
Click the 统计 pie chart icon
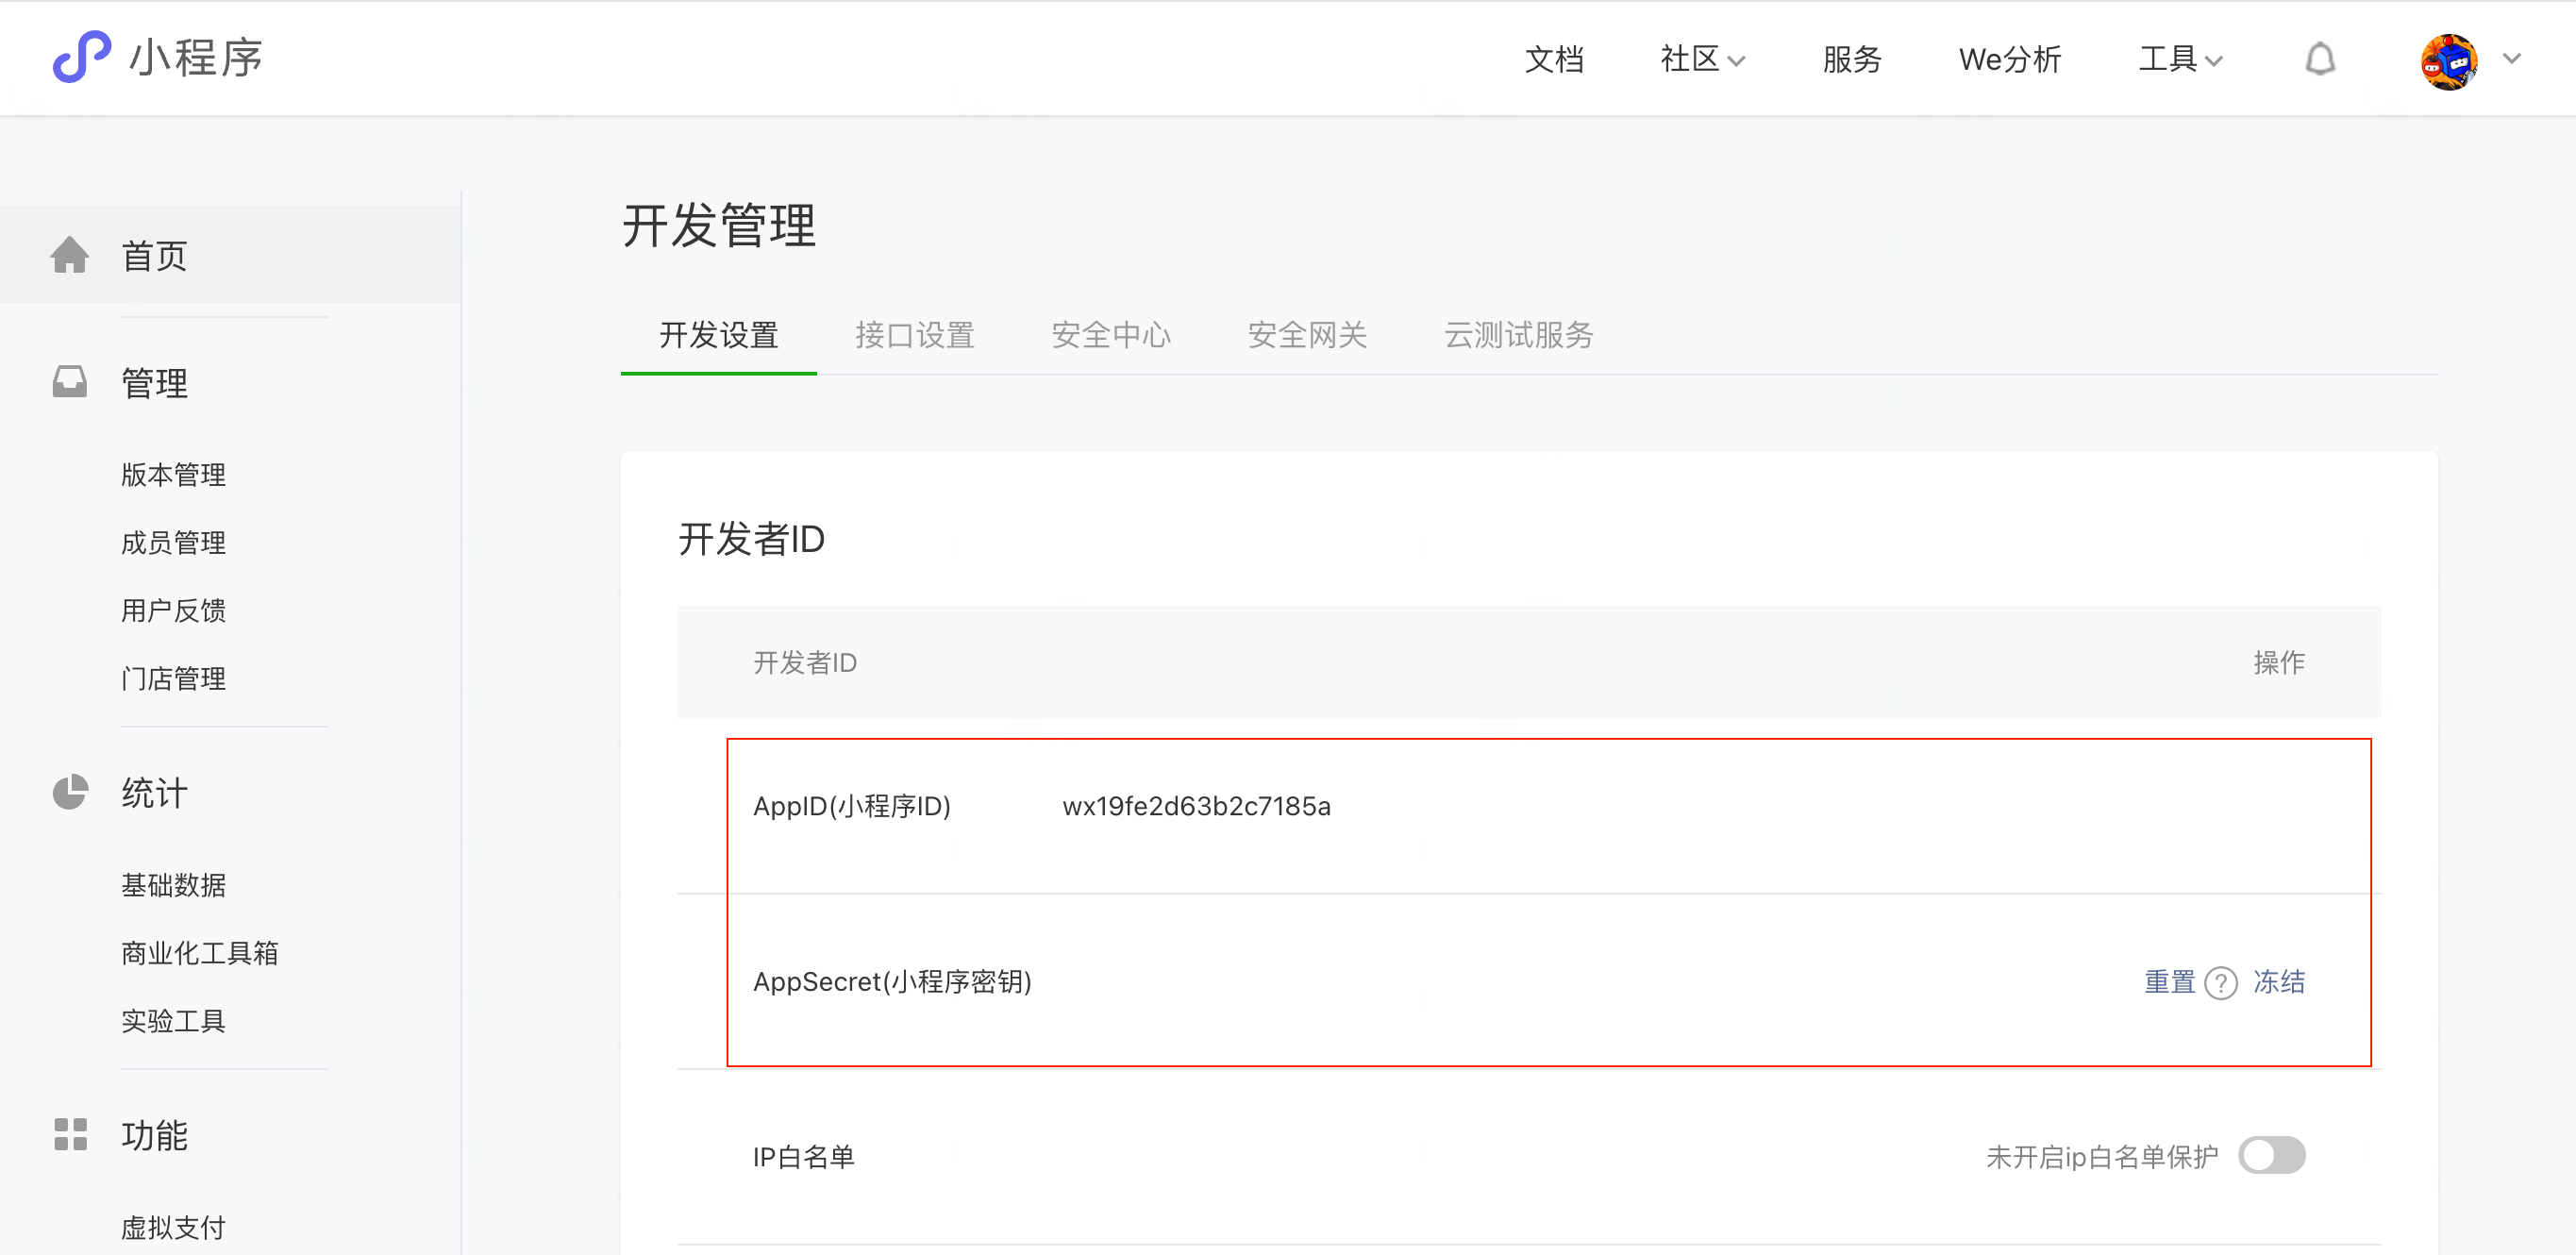click(x=70, y=792)
